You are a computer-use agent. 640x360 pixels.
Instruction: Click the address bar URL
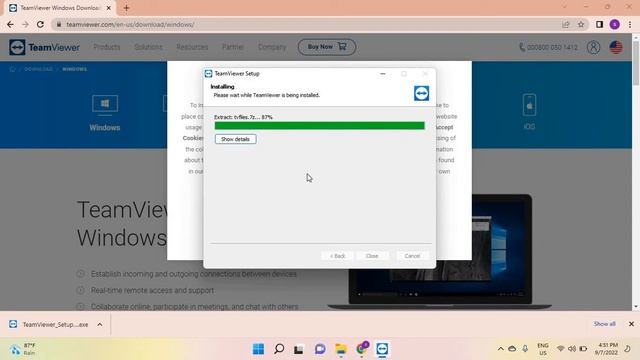point(130,24)
